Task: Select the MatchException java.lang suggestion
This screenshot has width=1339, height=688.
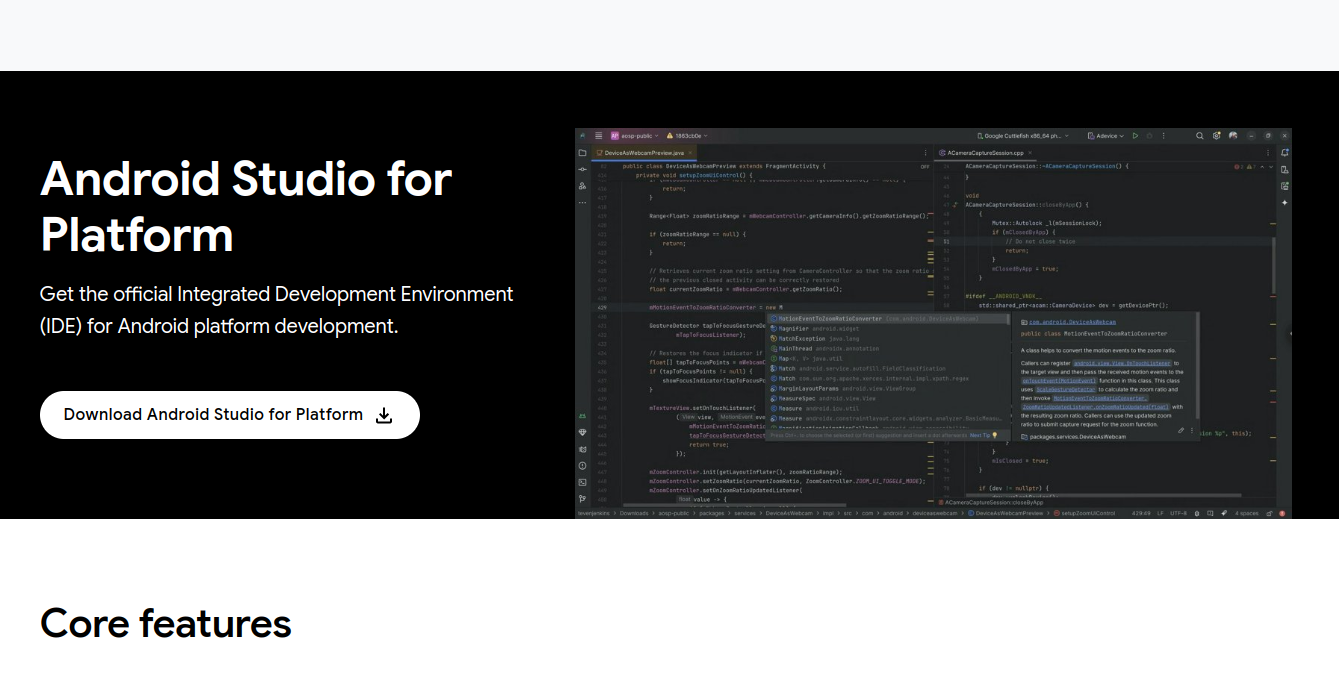Action: tap(888, 339)
